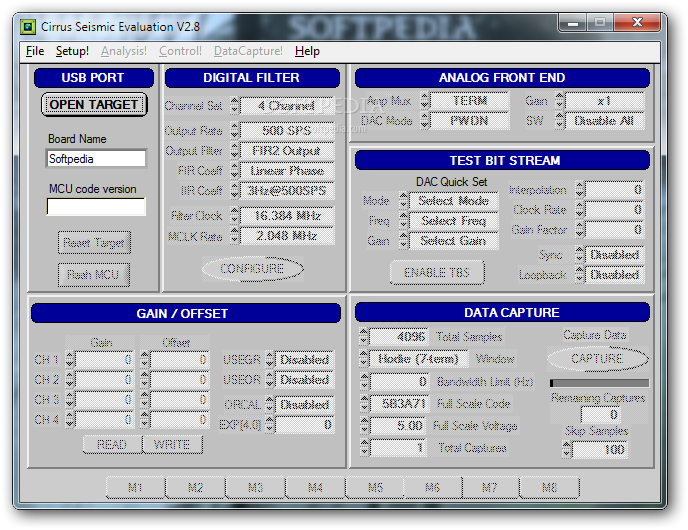Adjust the Interpolation spinner arrows
Image resolution: width=688 pixels, height=530 pixels.
(x=579, y=190)
